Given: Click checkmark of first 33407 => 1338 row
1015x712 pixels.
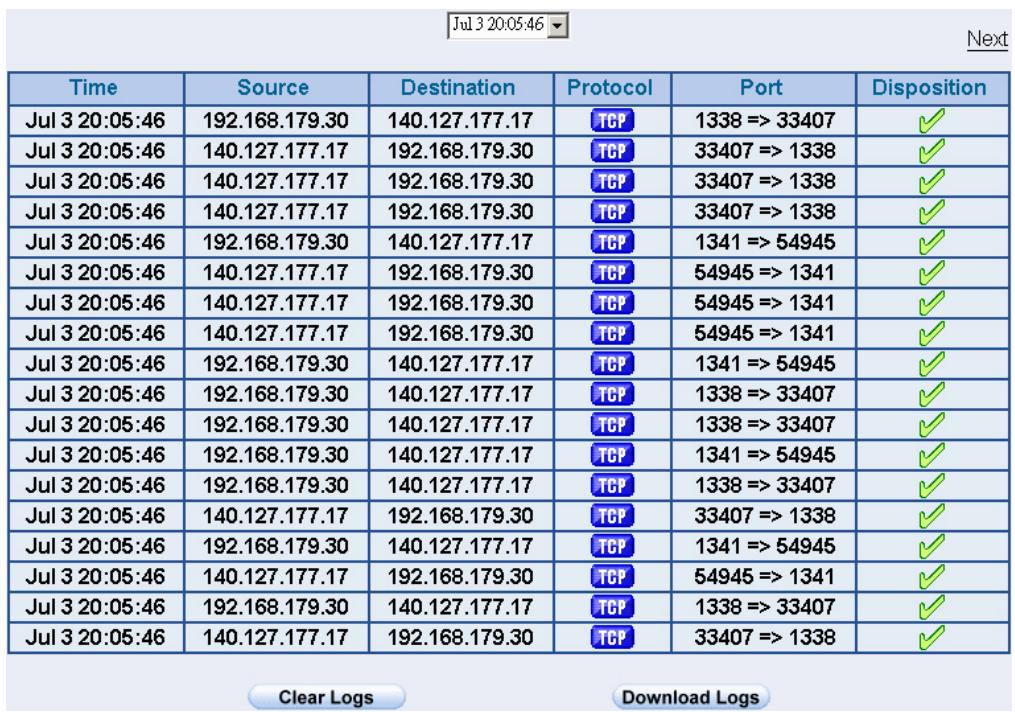Looking at the screenshot, I should tap(931, 151).
